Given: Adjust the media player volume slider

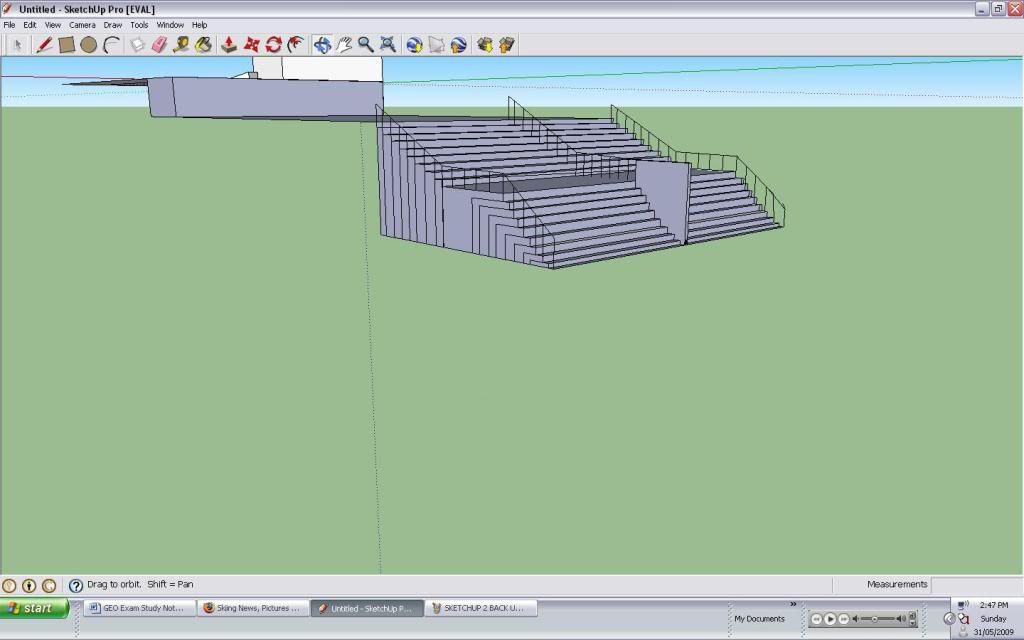Looking at the screenshot, I should click(875, 619).
